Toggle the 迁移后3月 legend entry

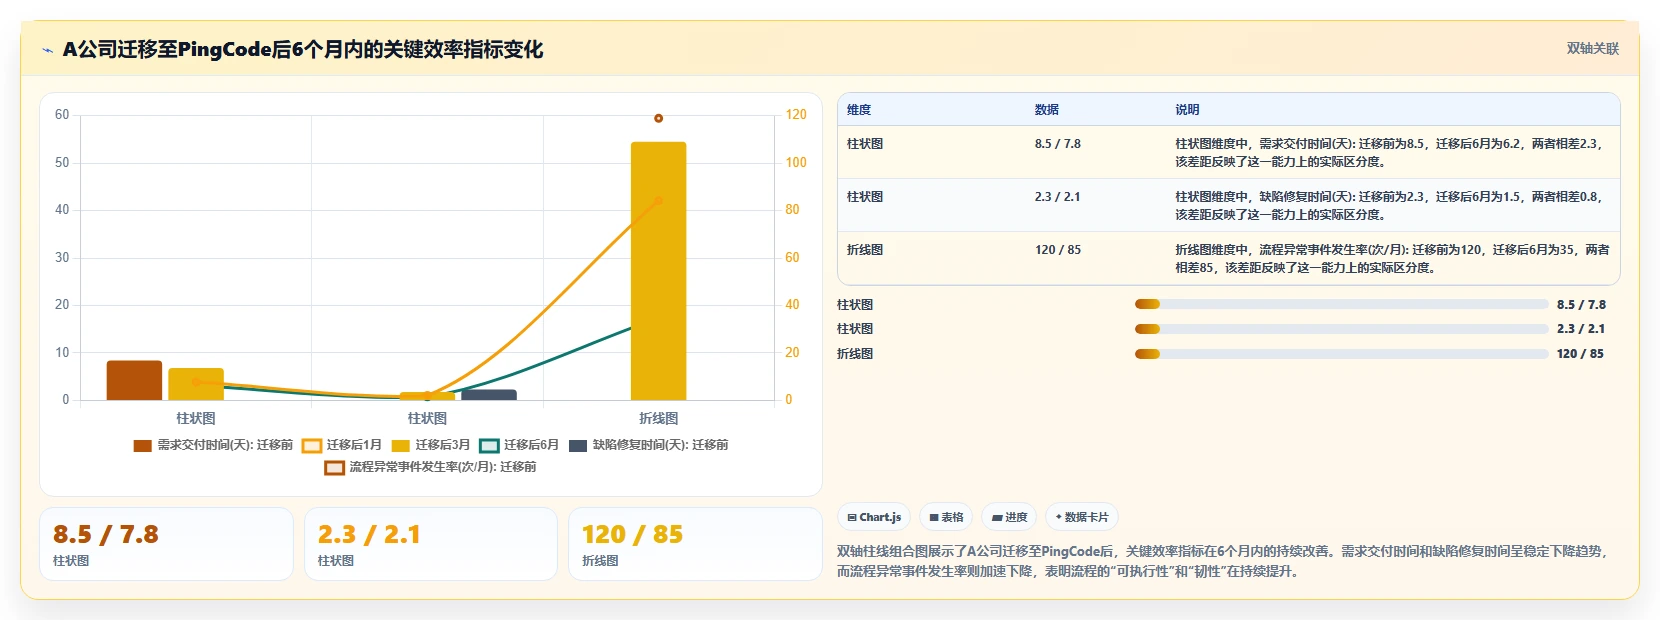[x=431, y=445]
